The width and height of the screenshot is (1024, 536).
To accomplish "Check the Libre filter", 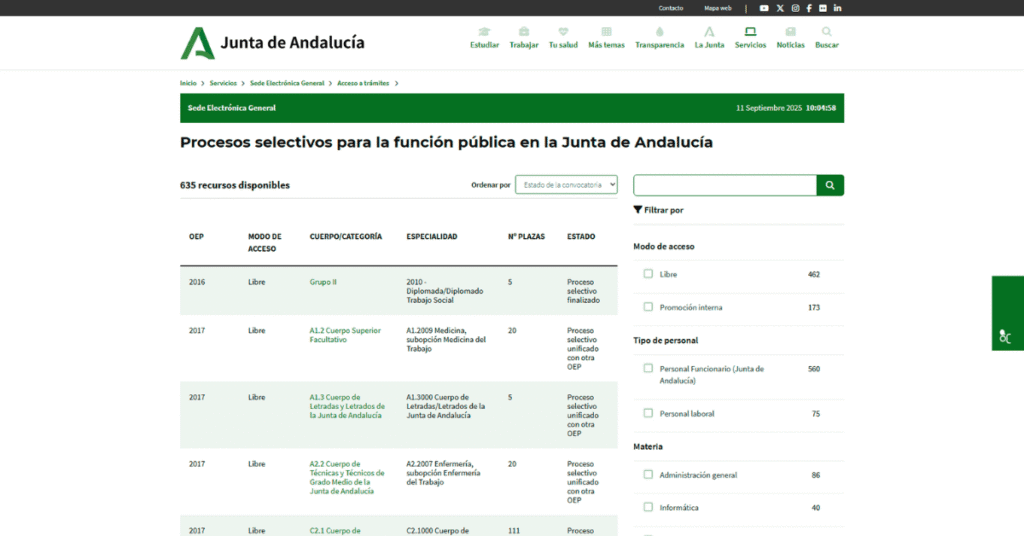I will (648, 274).
